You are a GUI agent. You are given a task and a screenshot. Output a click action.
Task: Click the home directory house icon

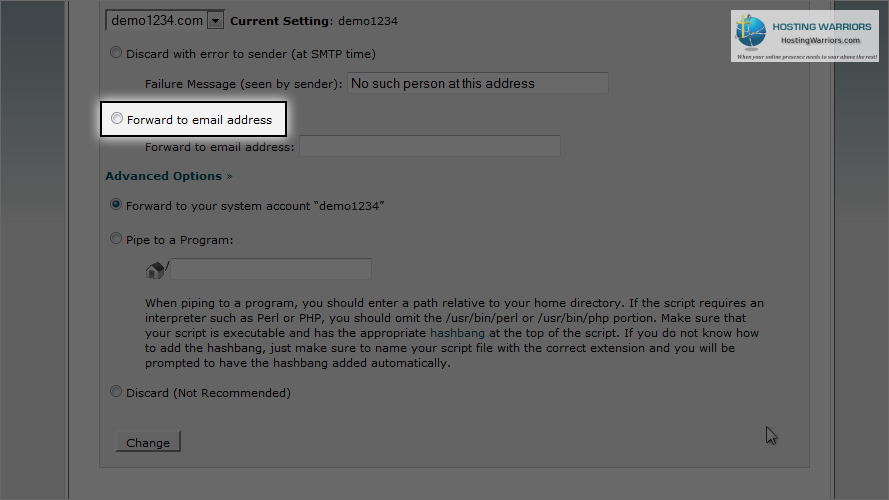[x=155, y=270]
